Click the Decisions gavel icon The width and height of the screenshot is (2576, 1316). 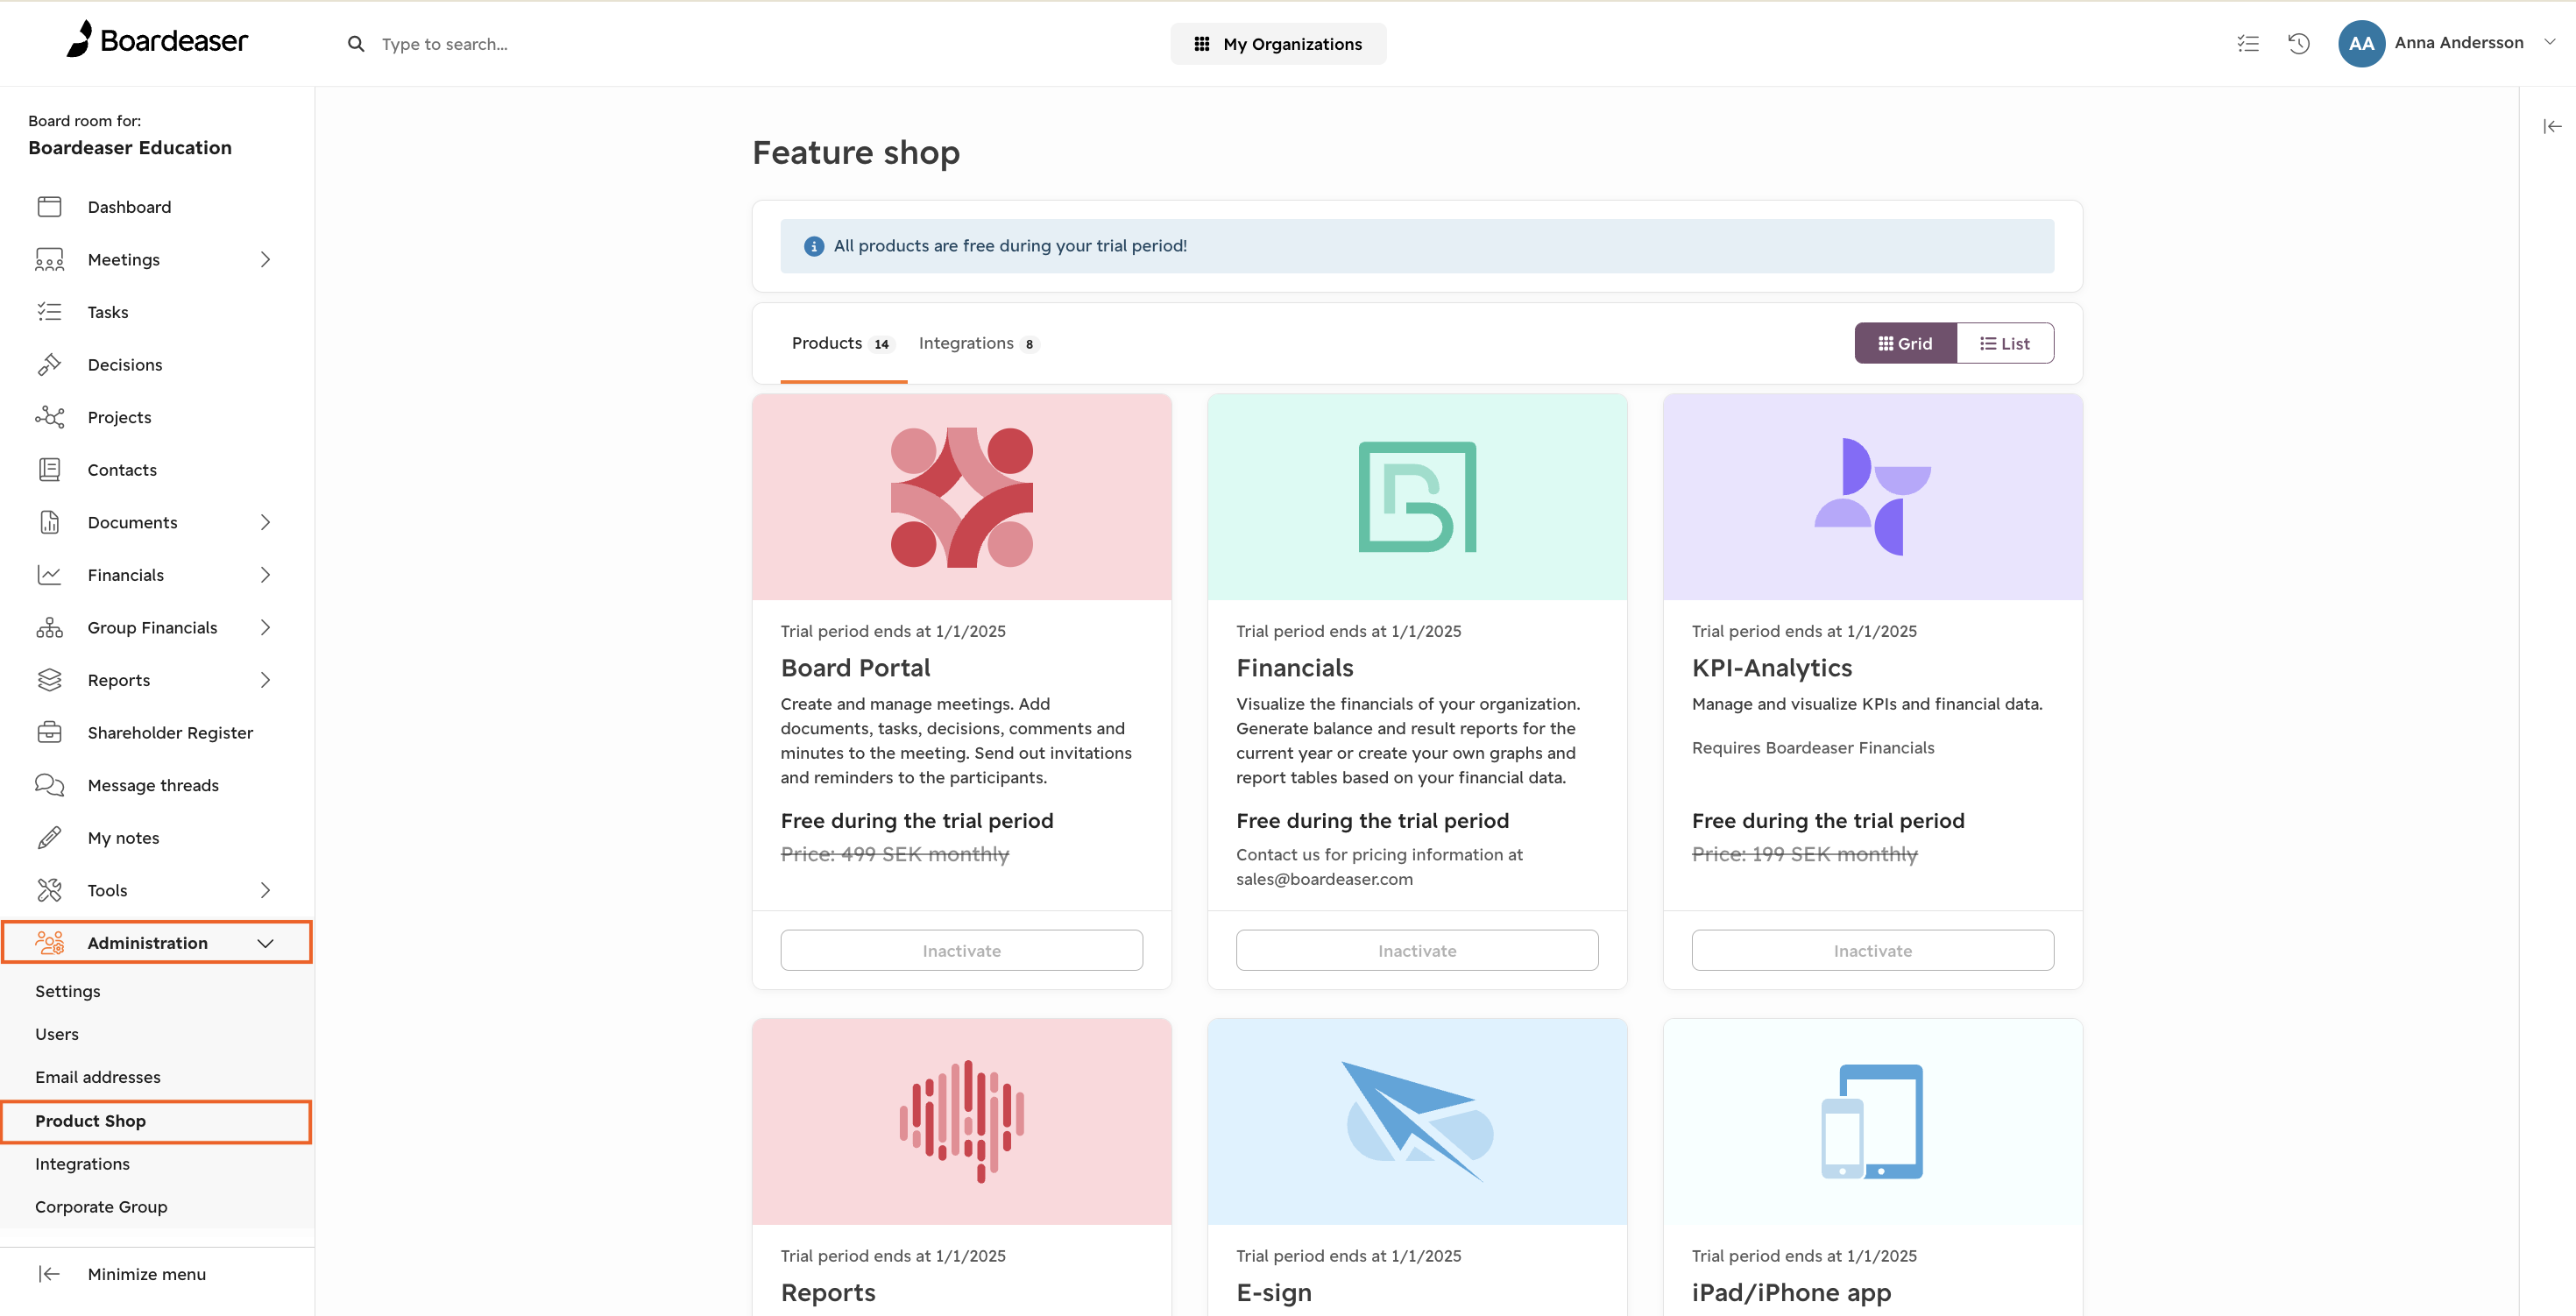pos(49,365)
